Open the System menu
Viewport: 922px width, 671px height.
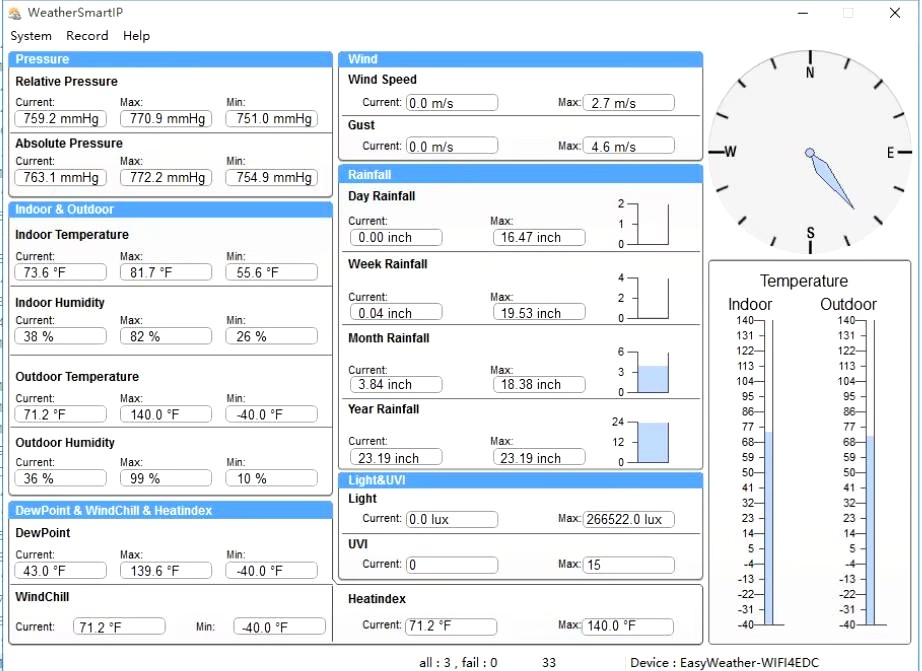click(31, 36)
